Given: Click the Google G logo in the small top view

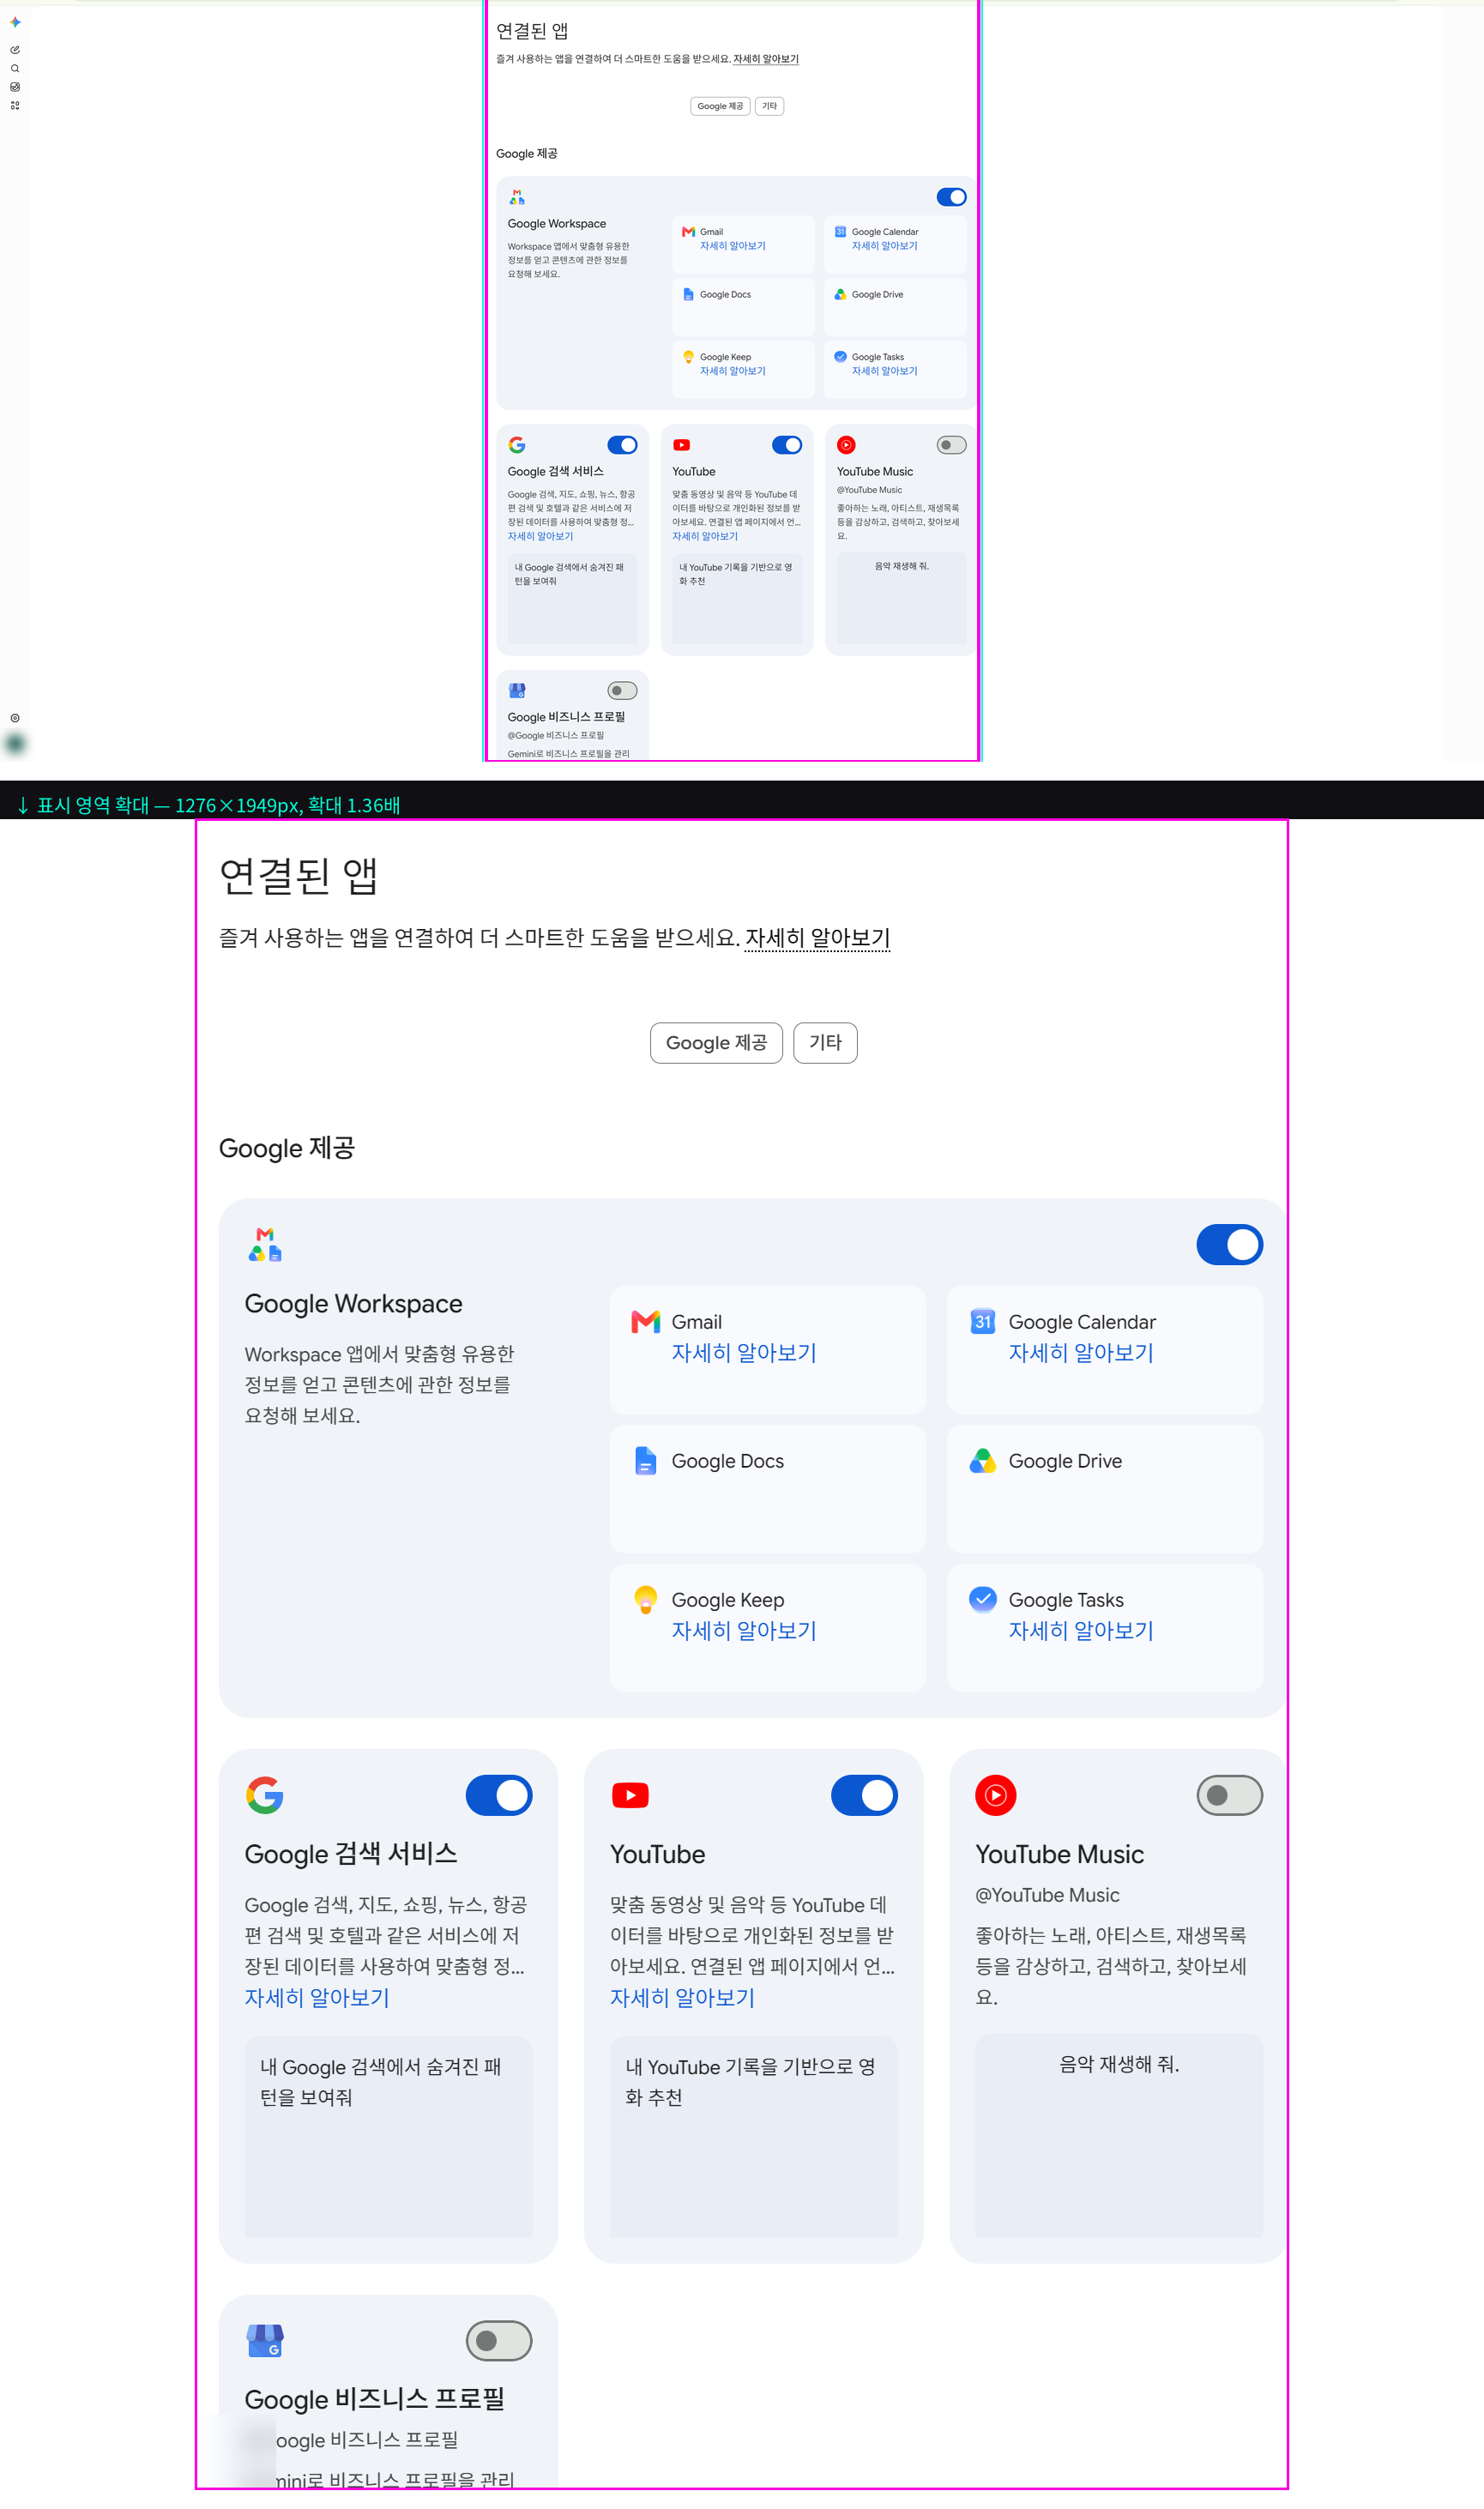Looking at the screenshot, I should coord(517,445).
